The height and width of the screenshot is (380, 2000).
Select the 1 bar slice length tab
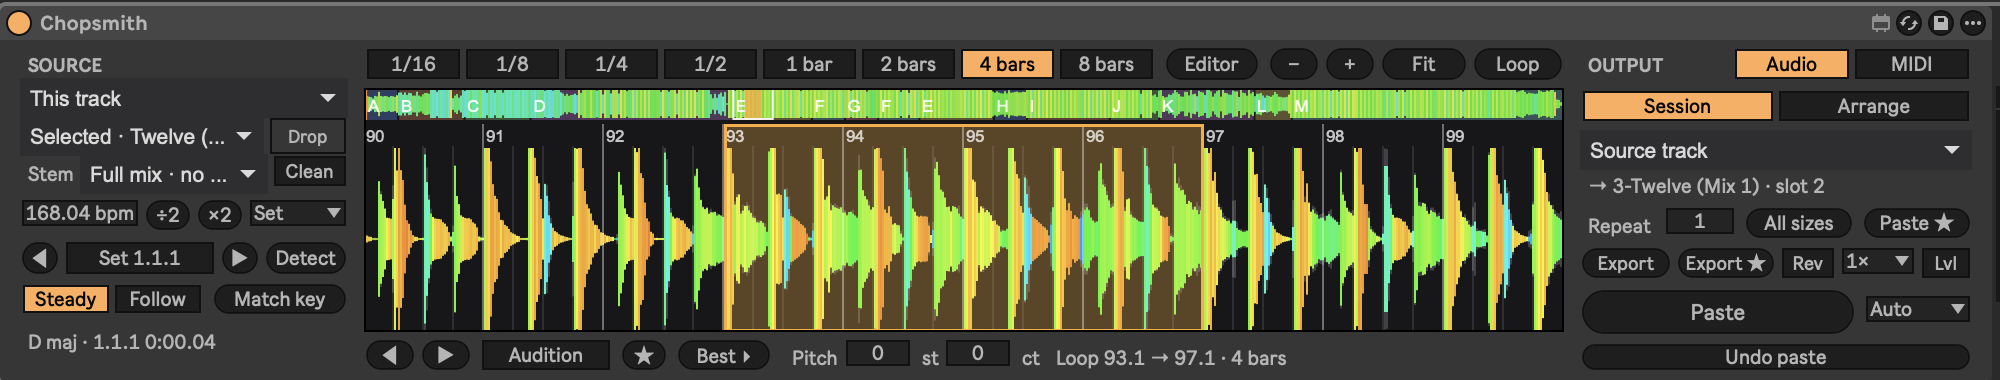point(809,64)
